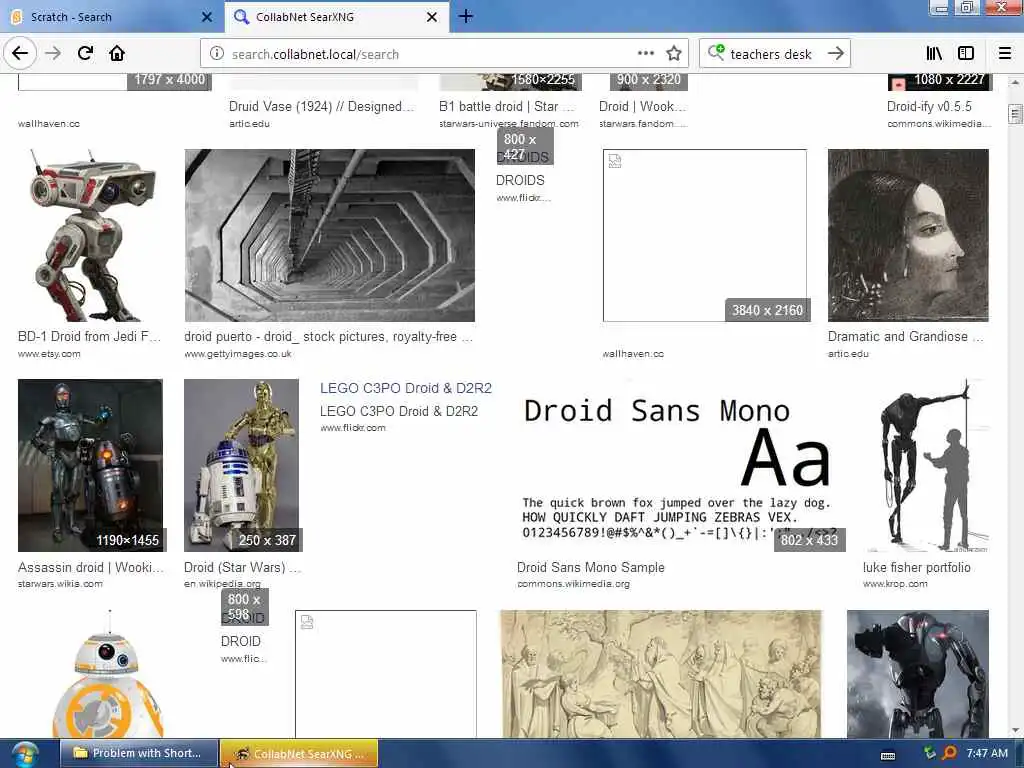Screen dimensions: 1024x768
Task: Open the C-3PO and R2-D2 image
Action: coord(242,466)
